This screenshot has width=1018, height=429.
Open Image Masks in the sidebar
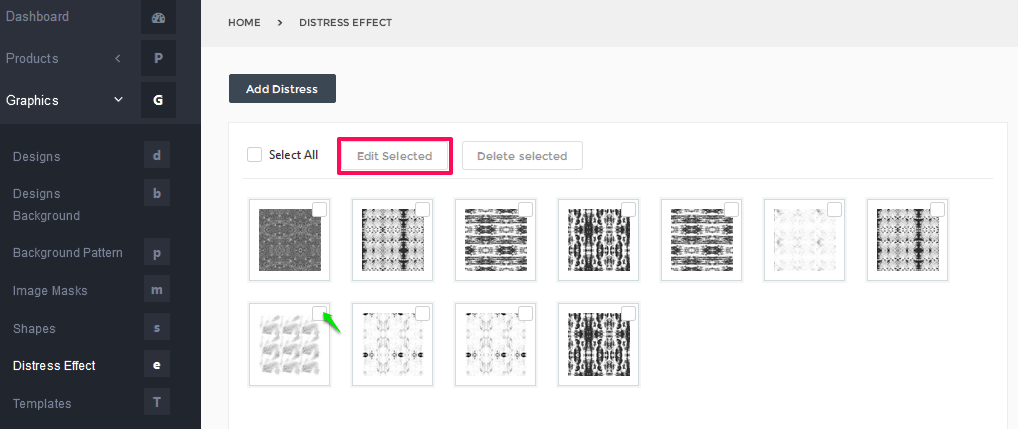coord(50,291)
